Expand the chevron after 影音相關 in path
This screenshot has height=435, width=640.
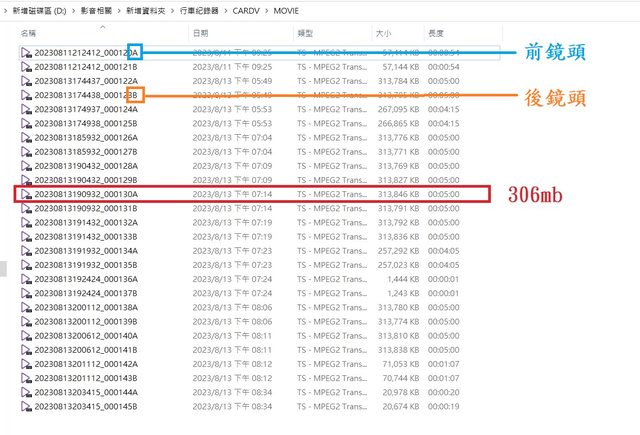click(117, 9)
